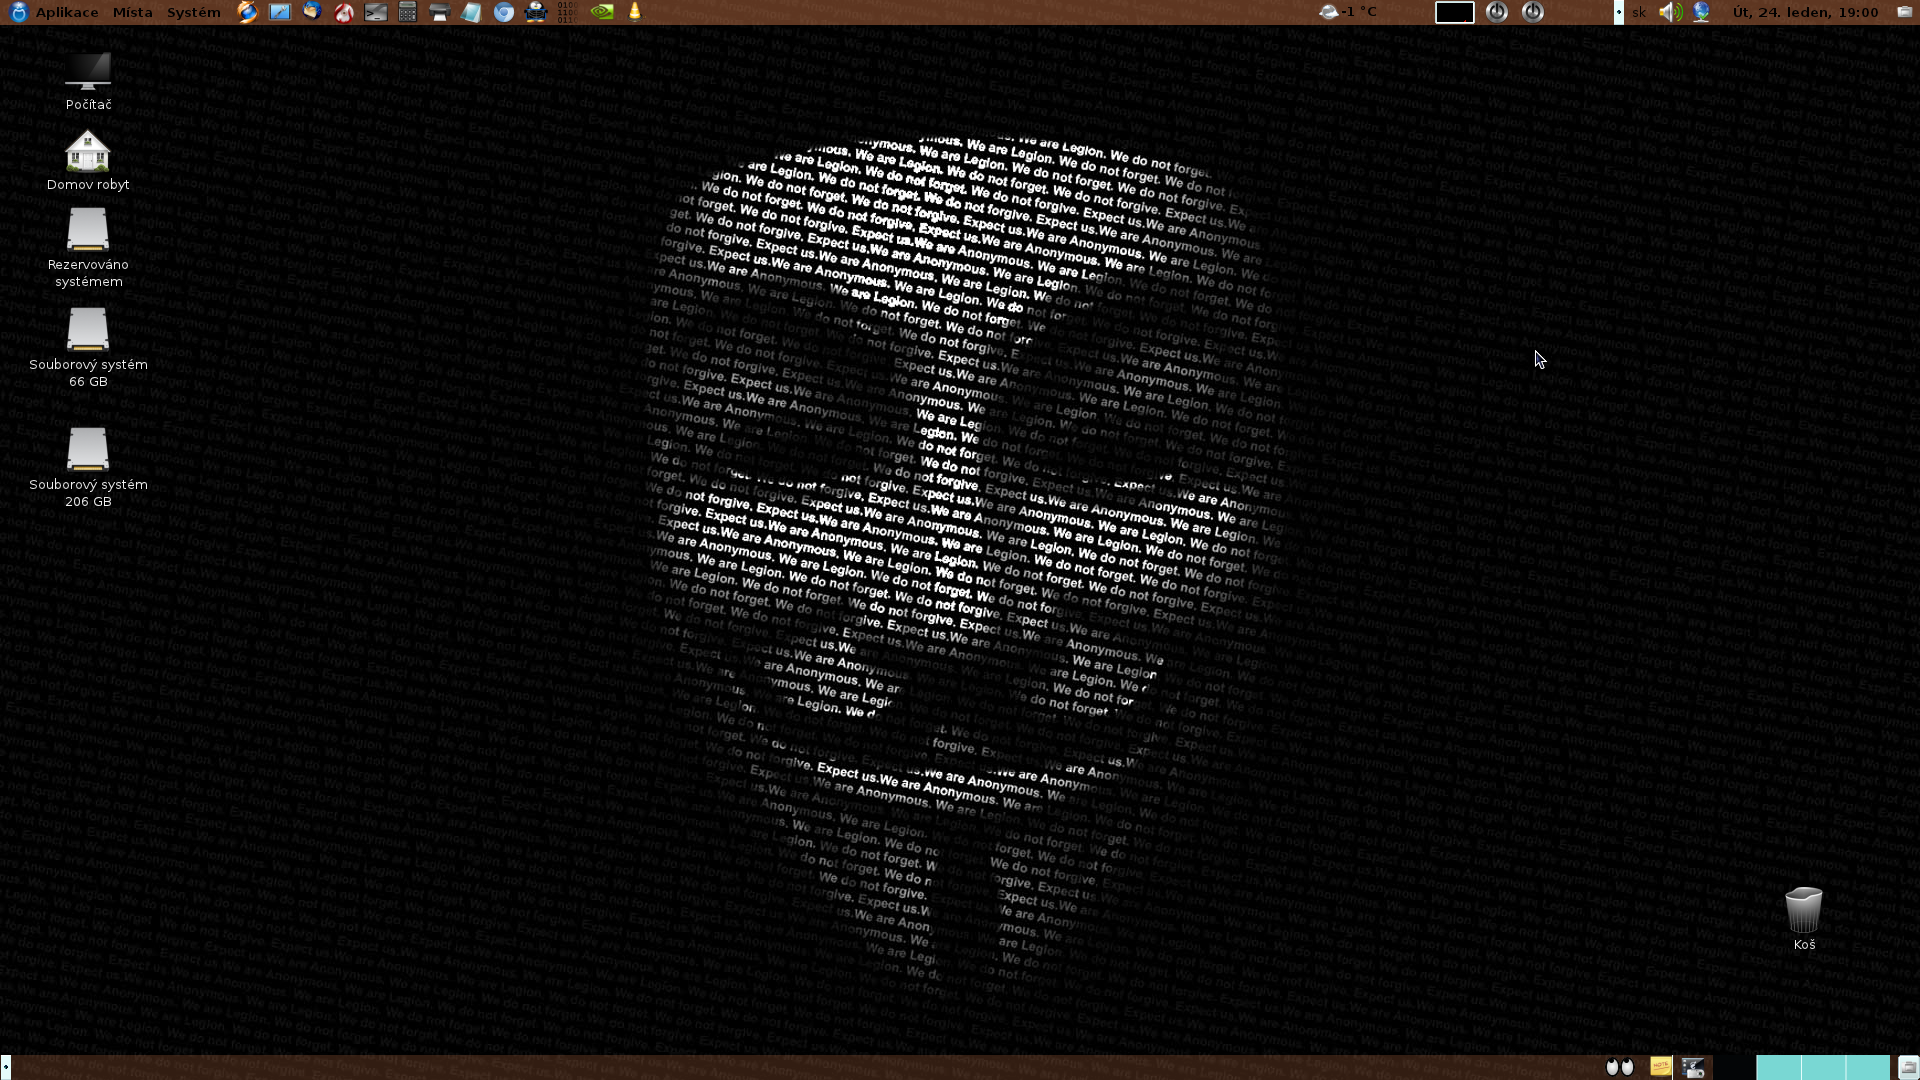
Task: Click the sticky notes applet icon
Action: pyautogui.click(x=1660, y=1067)
